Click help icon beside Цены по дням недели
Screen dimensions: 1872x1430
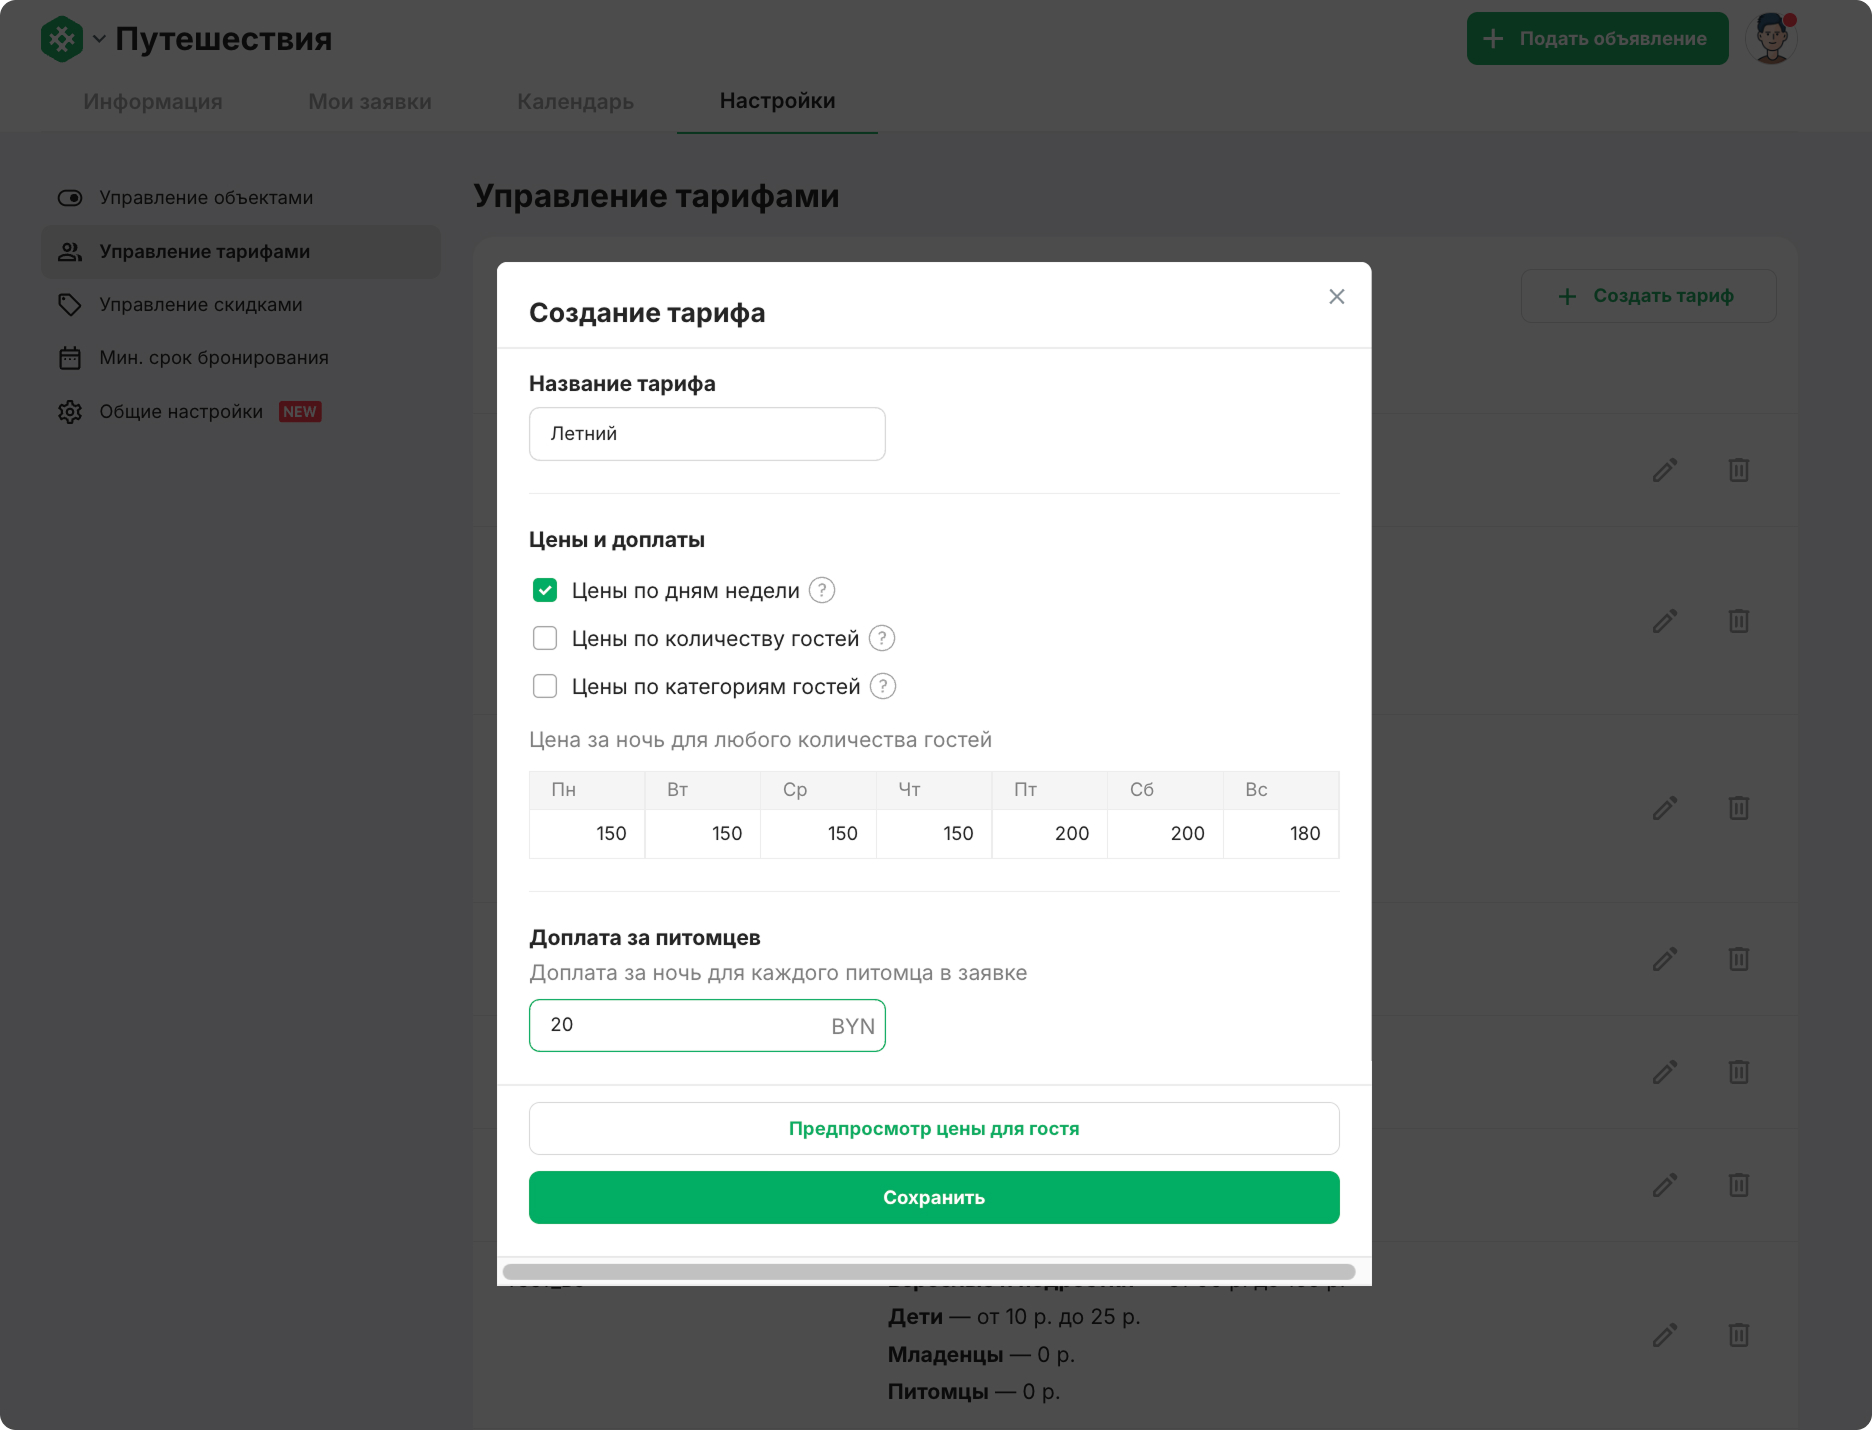(x=822, y=590)
